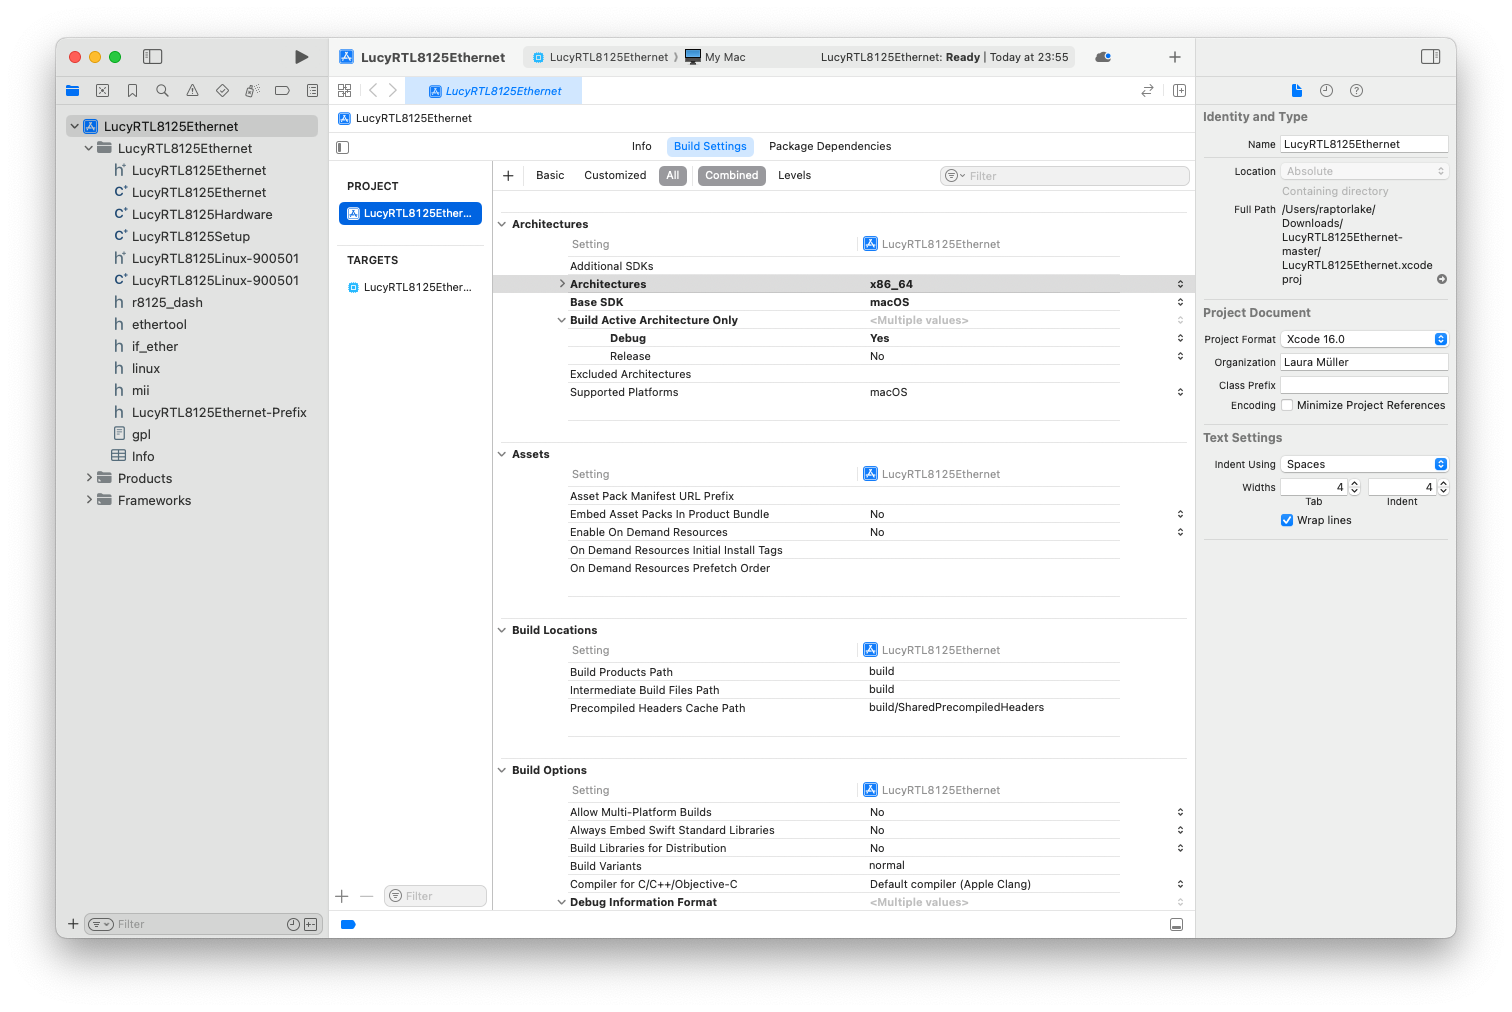Focus the build settings Filter field
Viewport: 1512px width, 1012px height.
tap(1065, 177)
